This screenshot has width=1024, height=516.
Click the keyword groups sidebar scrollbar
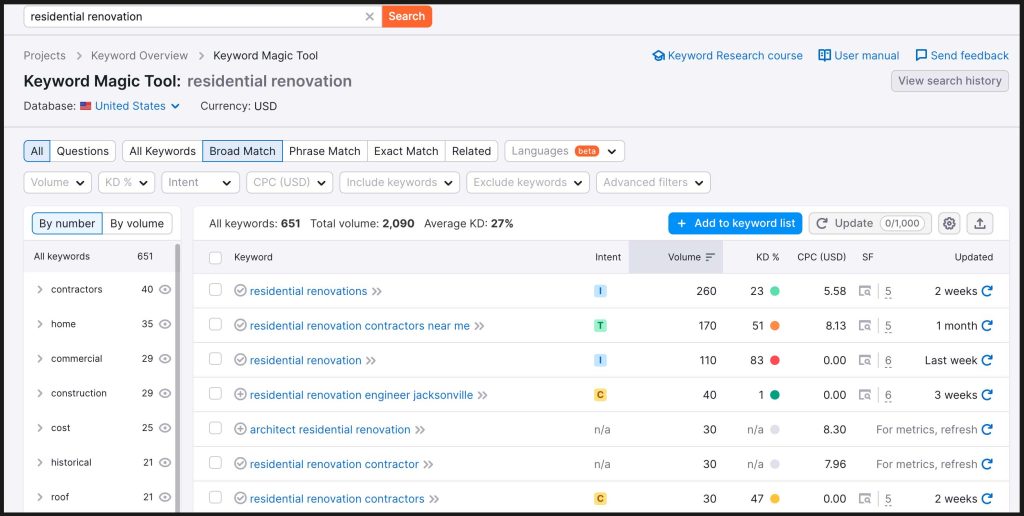[178, 379]
